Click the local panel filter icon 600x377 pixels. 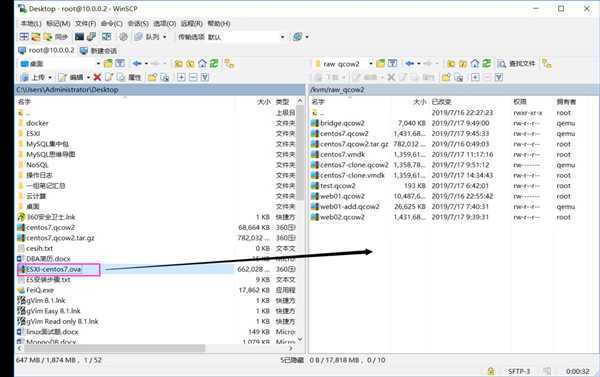120,64
